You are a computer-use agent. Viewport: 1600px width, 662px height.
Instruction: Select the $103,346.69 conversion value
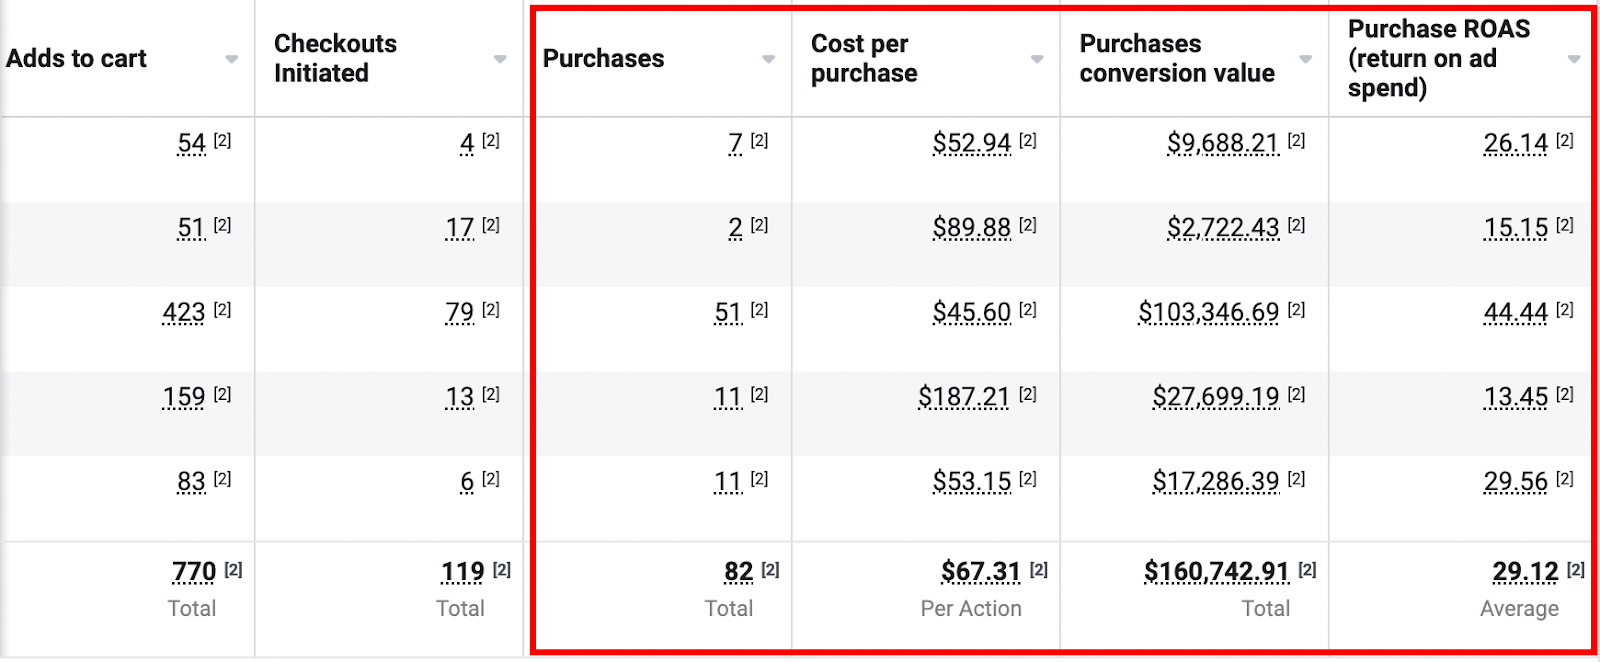[1209, 313]
